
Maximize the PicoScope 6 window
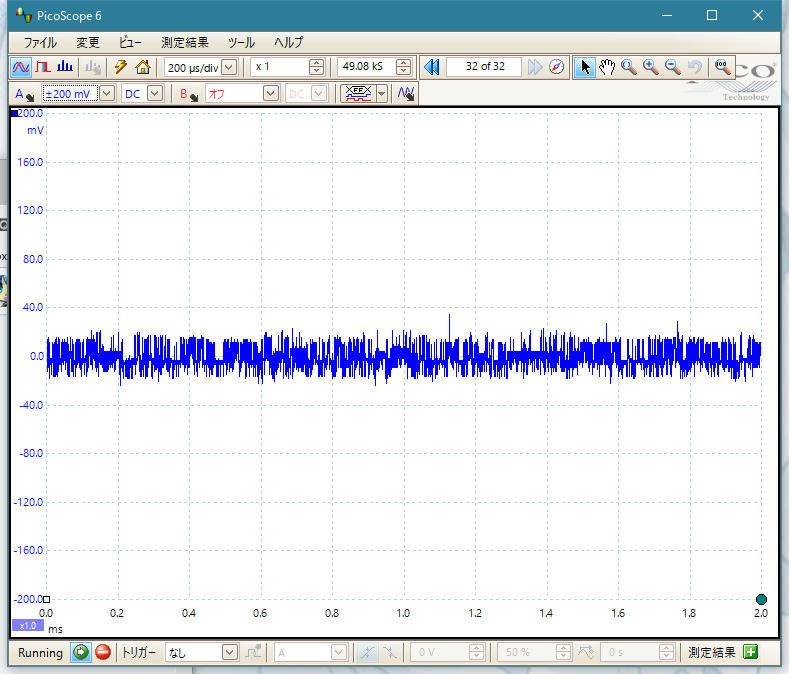point(712,16)
